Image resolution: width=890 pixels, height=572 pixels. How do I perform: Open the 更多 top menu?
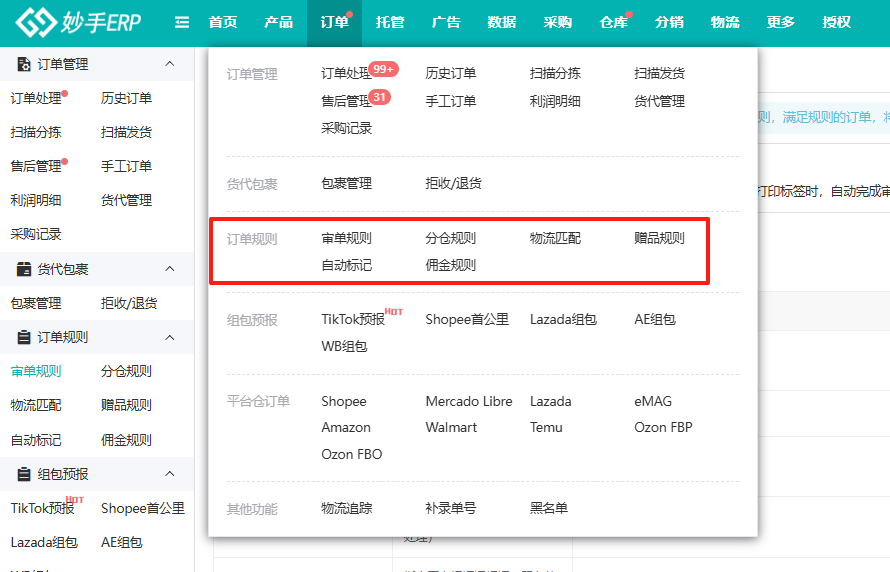pos(780,22)
